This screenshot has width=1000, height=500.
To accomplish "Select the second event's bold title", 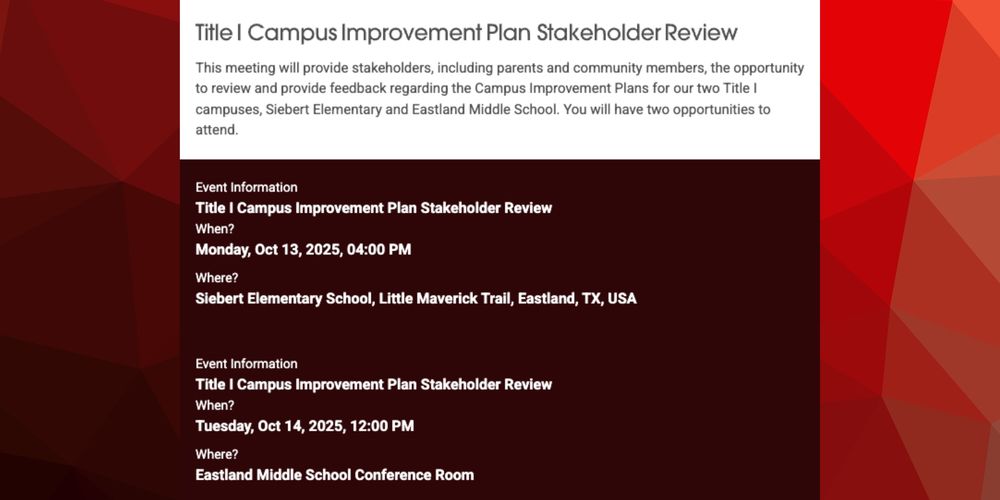I will [373, 384].
